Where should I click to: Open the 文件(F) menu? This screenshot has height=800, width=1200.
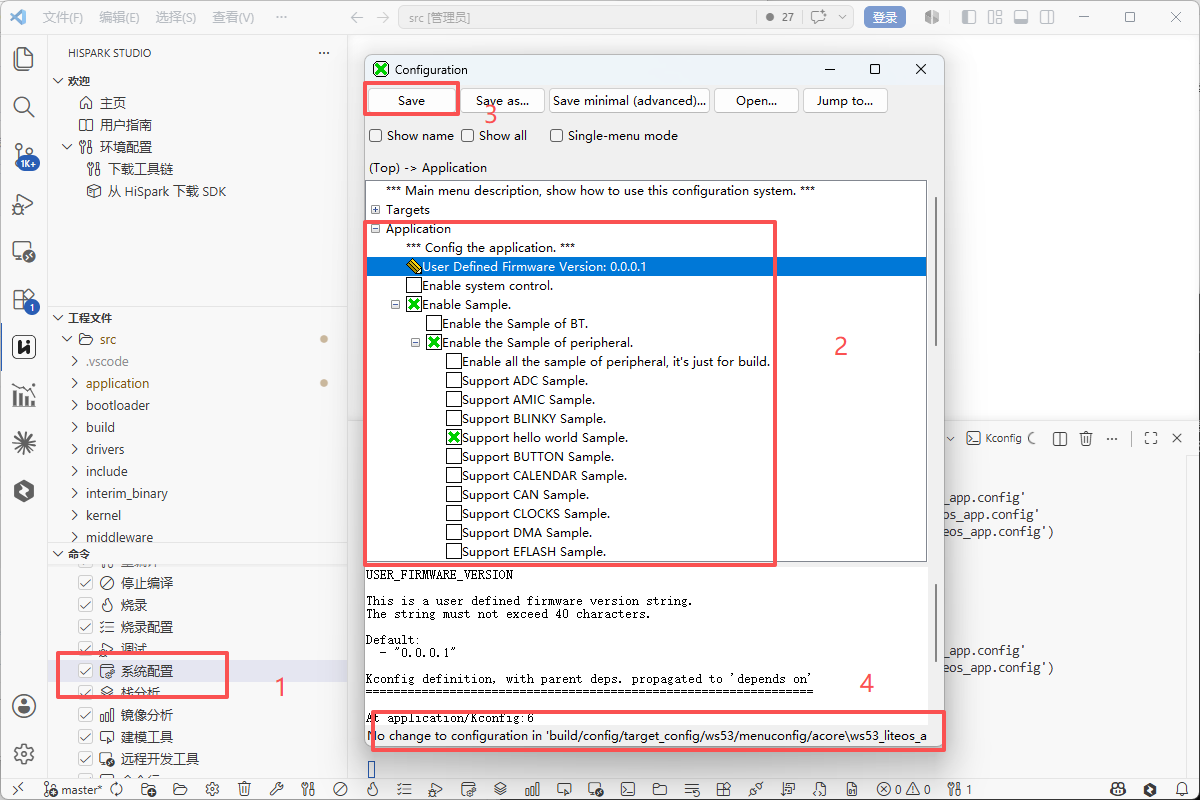[x=64, y=17]
